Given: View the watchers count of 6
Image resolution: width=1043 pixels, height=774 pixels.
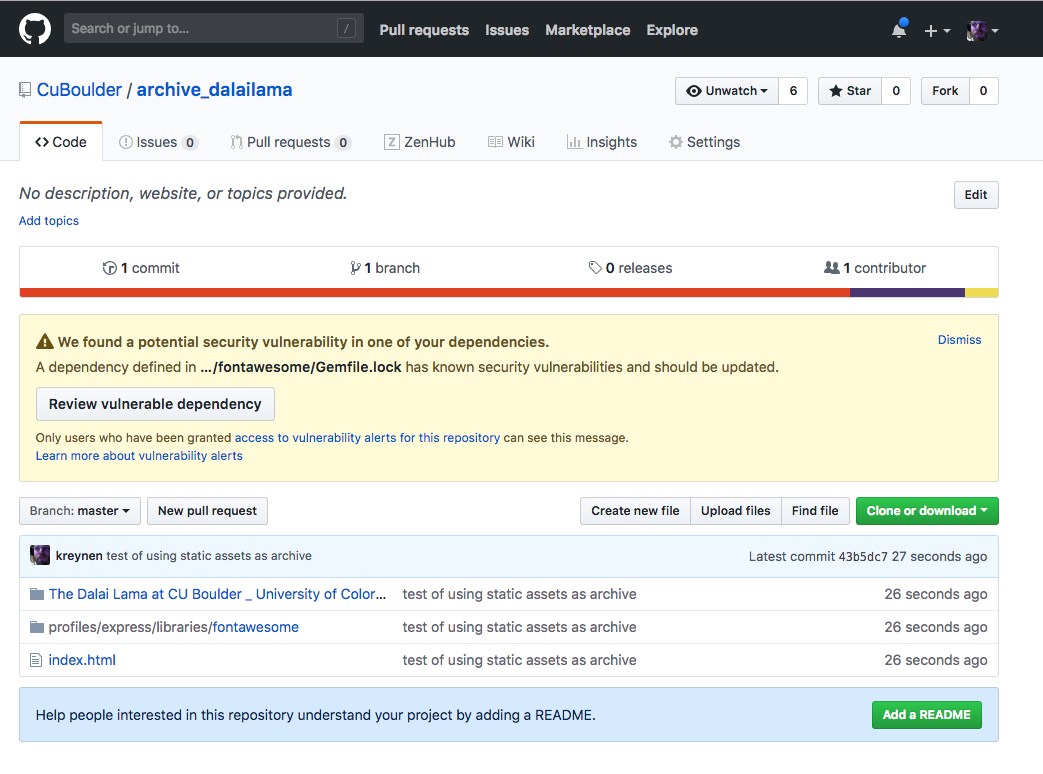Looking at the screenshot, I should pos(793,91).
